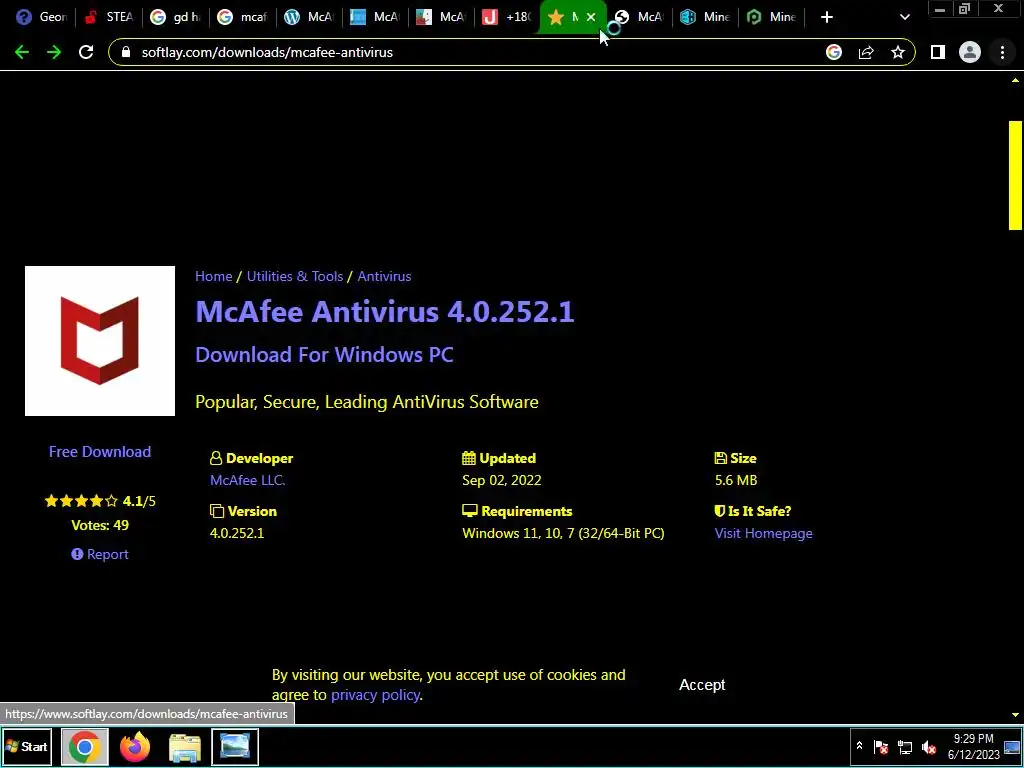Click the Free Download link
The width and height of the screenshot is (1024, 768).
point(100,451)
